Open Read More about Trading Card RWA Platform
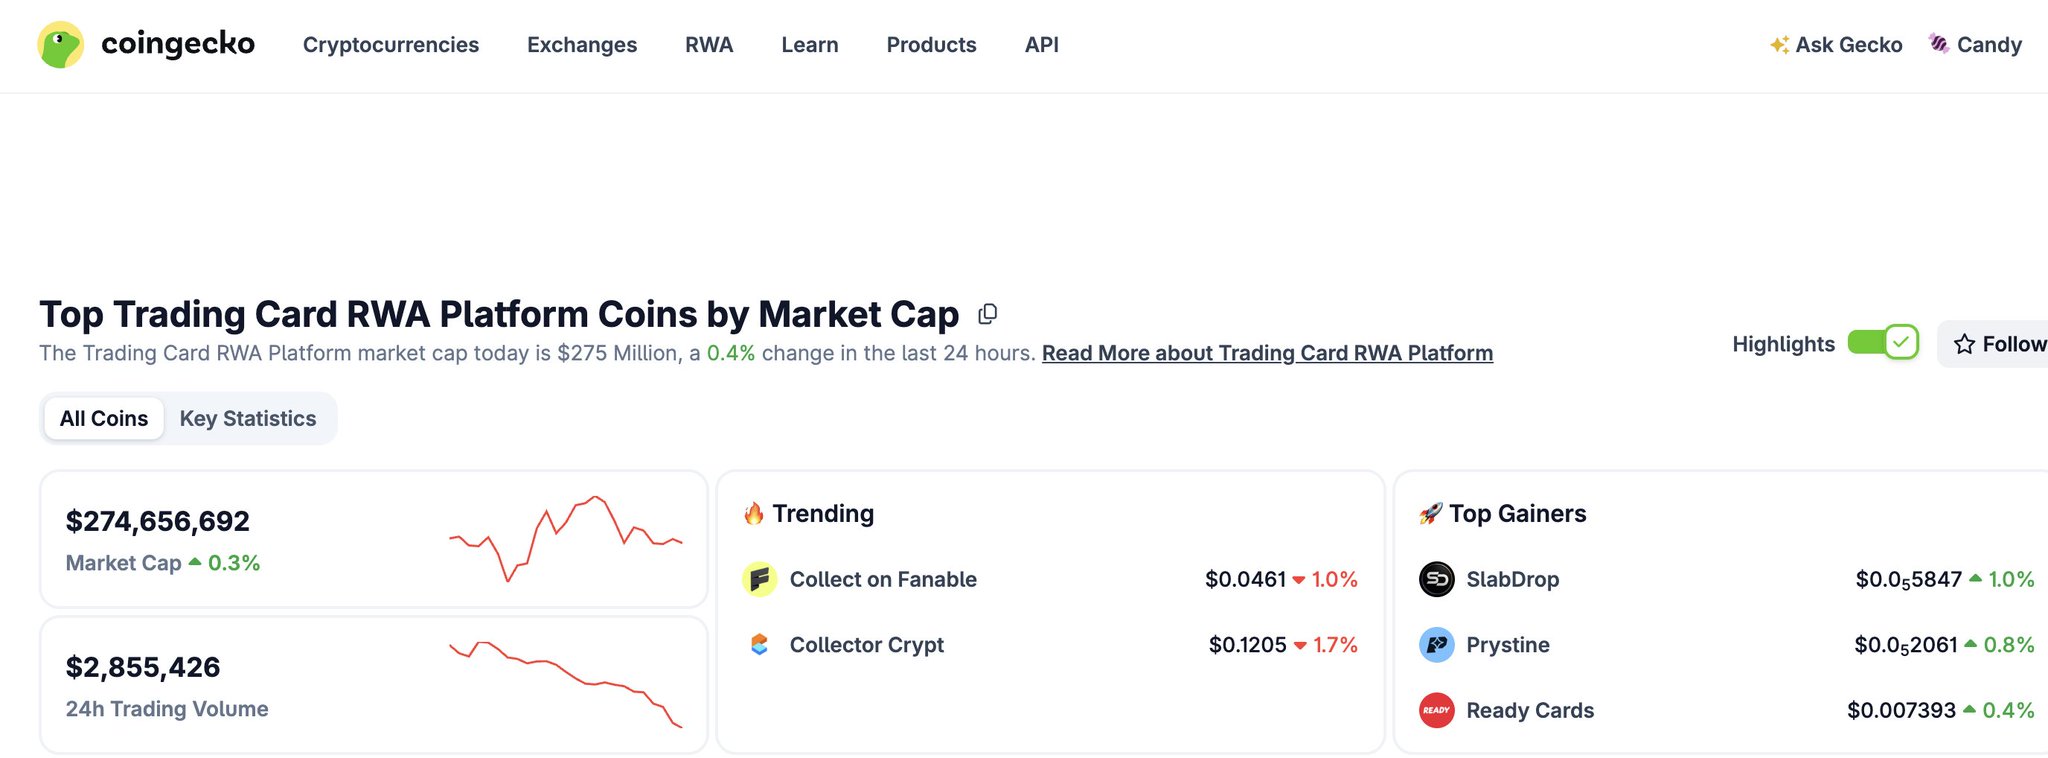The image size is (2048, 758). (1267, 353)
